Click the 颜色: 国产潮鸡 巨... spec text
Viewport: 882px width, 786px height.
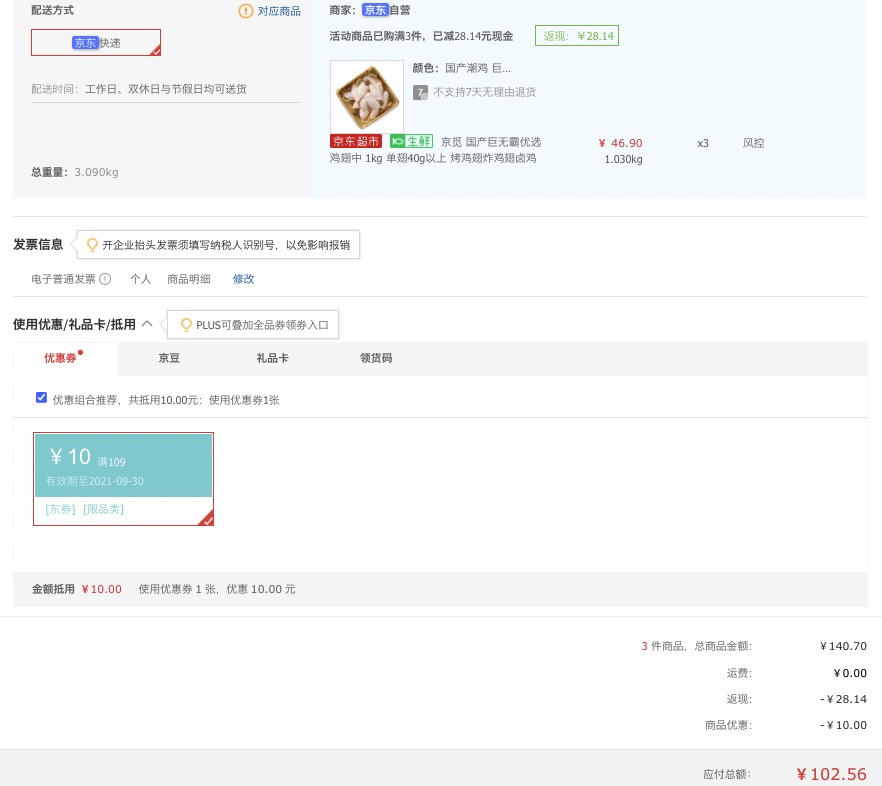click(x=461, y=68)
